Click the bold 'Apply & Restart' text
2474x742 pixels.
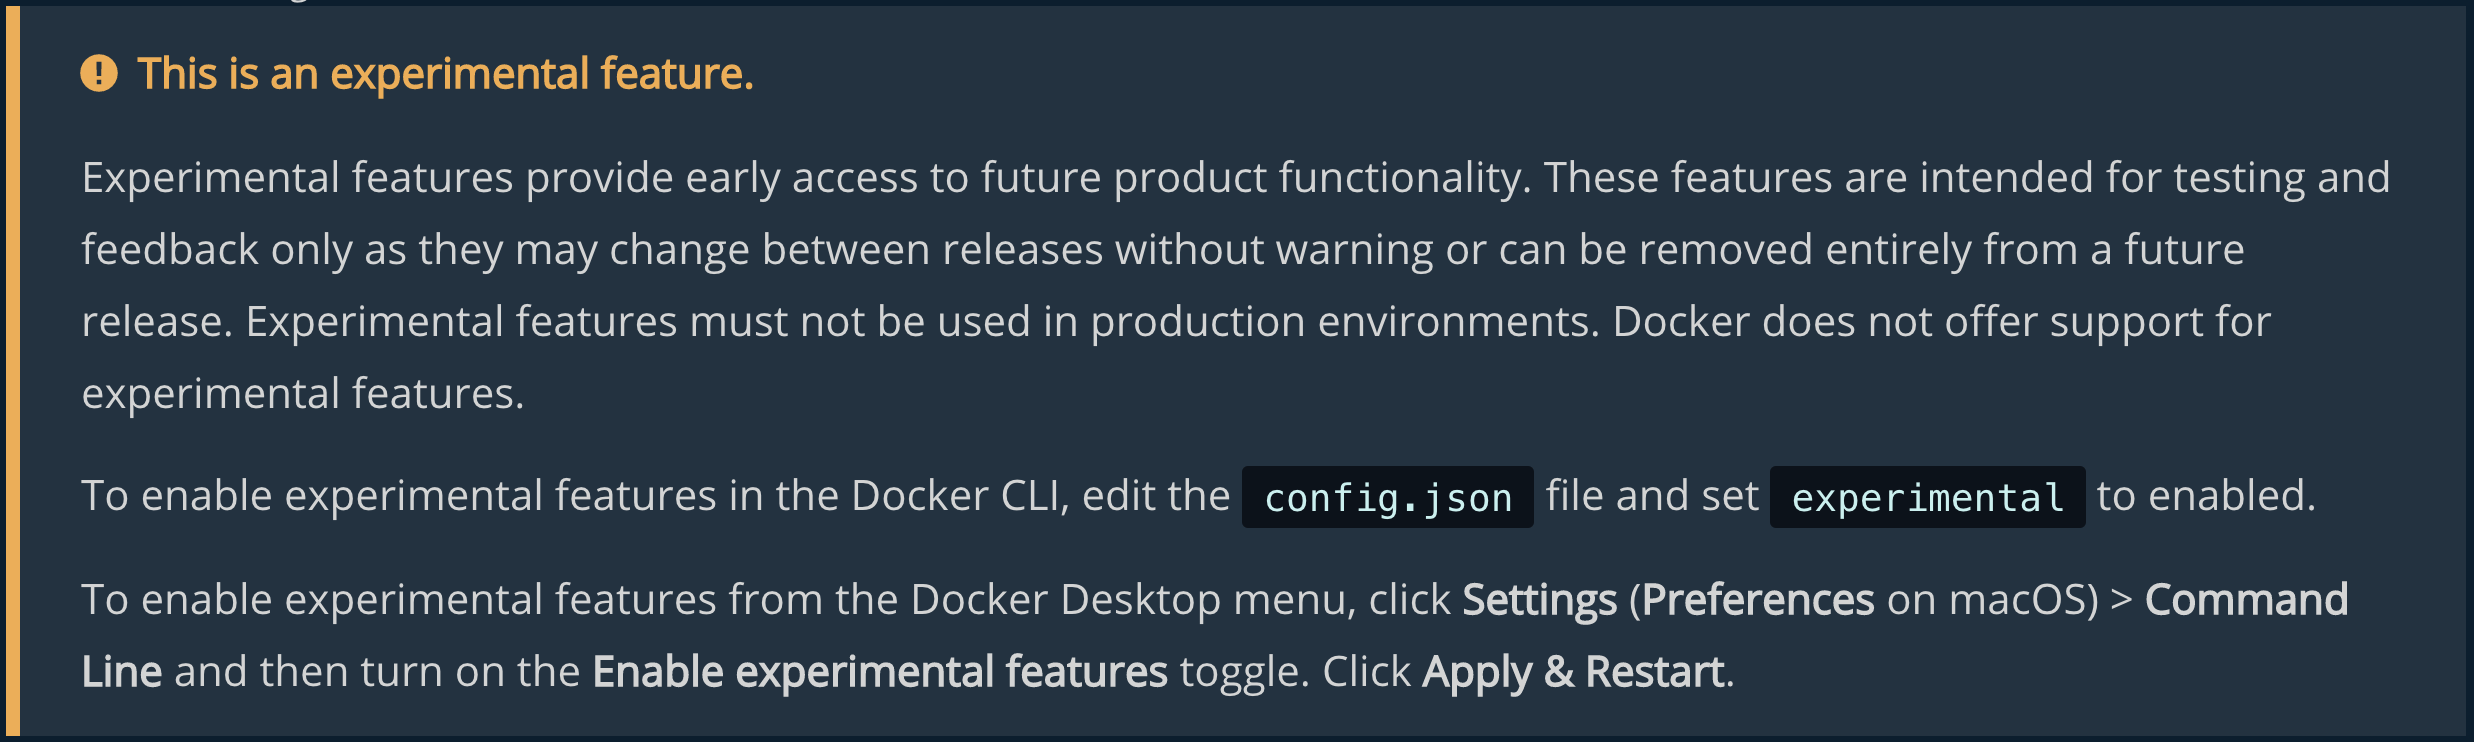1574,672
